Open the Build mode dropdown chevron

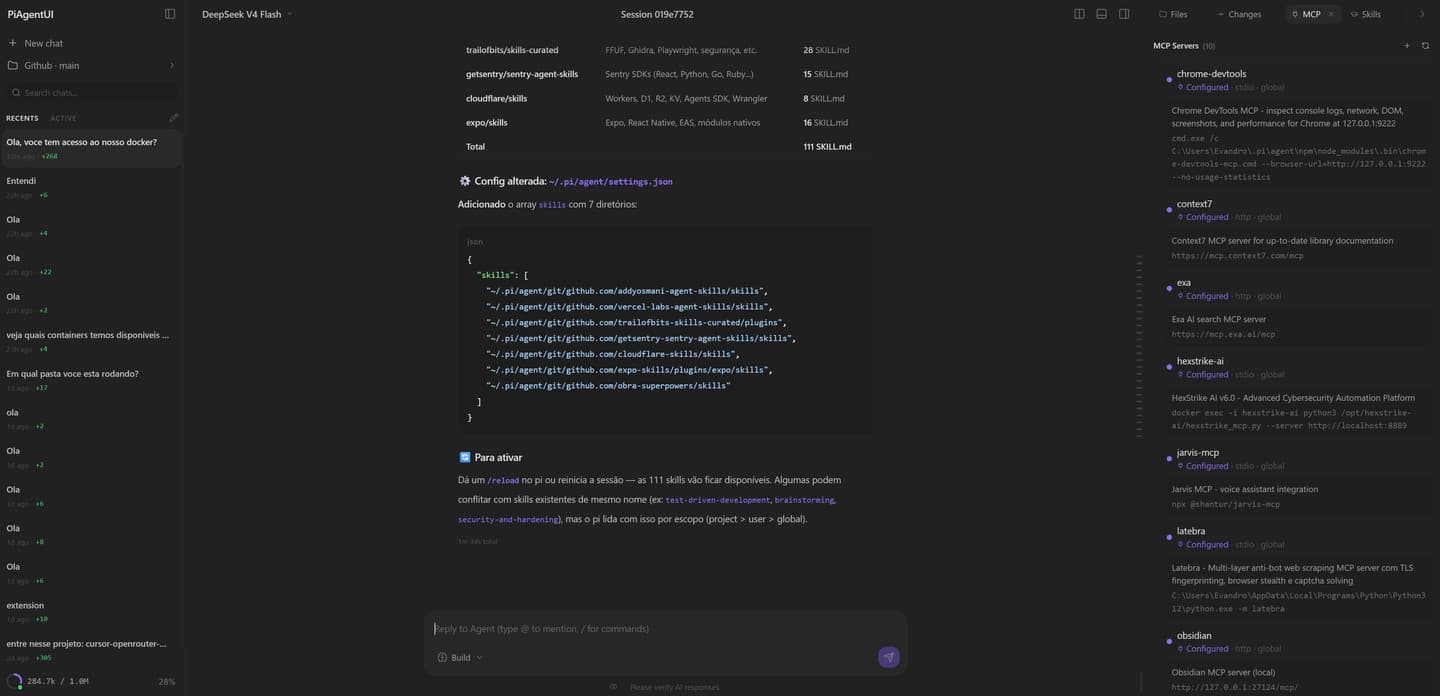coord(479,657)
